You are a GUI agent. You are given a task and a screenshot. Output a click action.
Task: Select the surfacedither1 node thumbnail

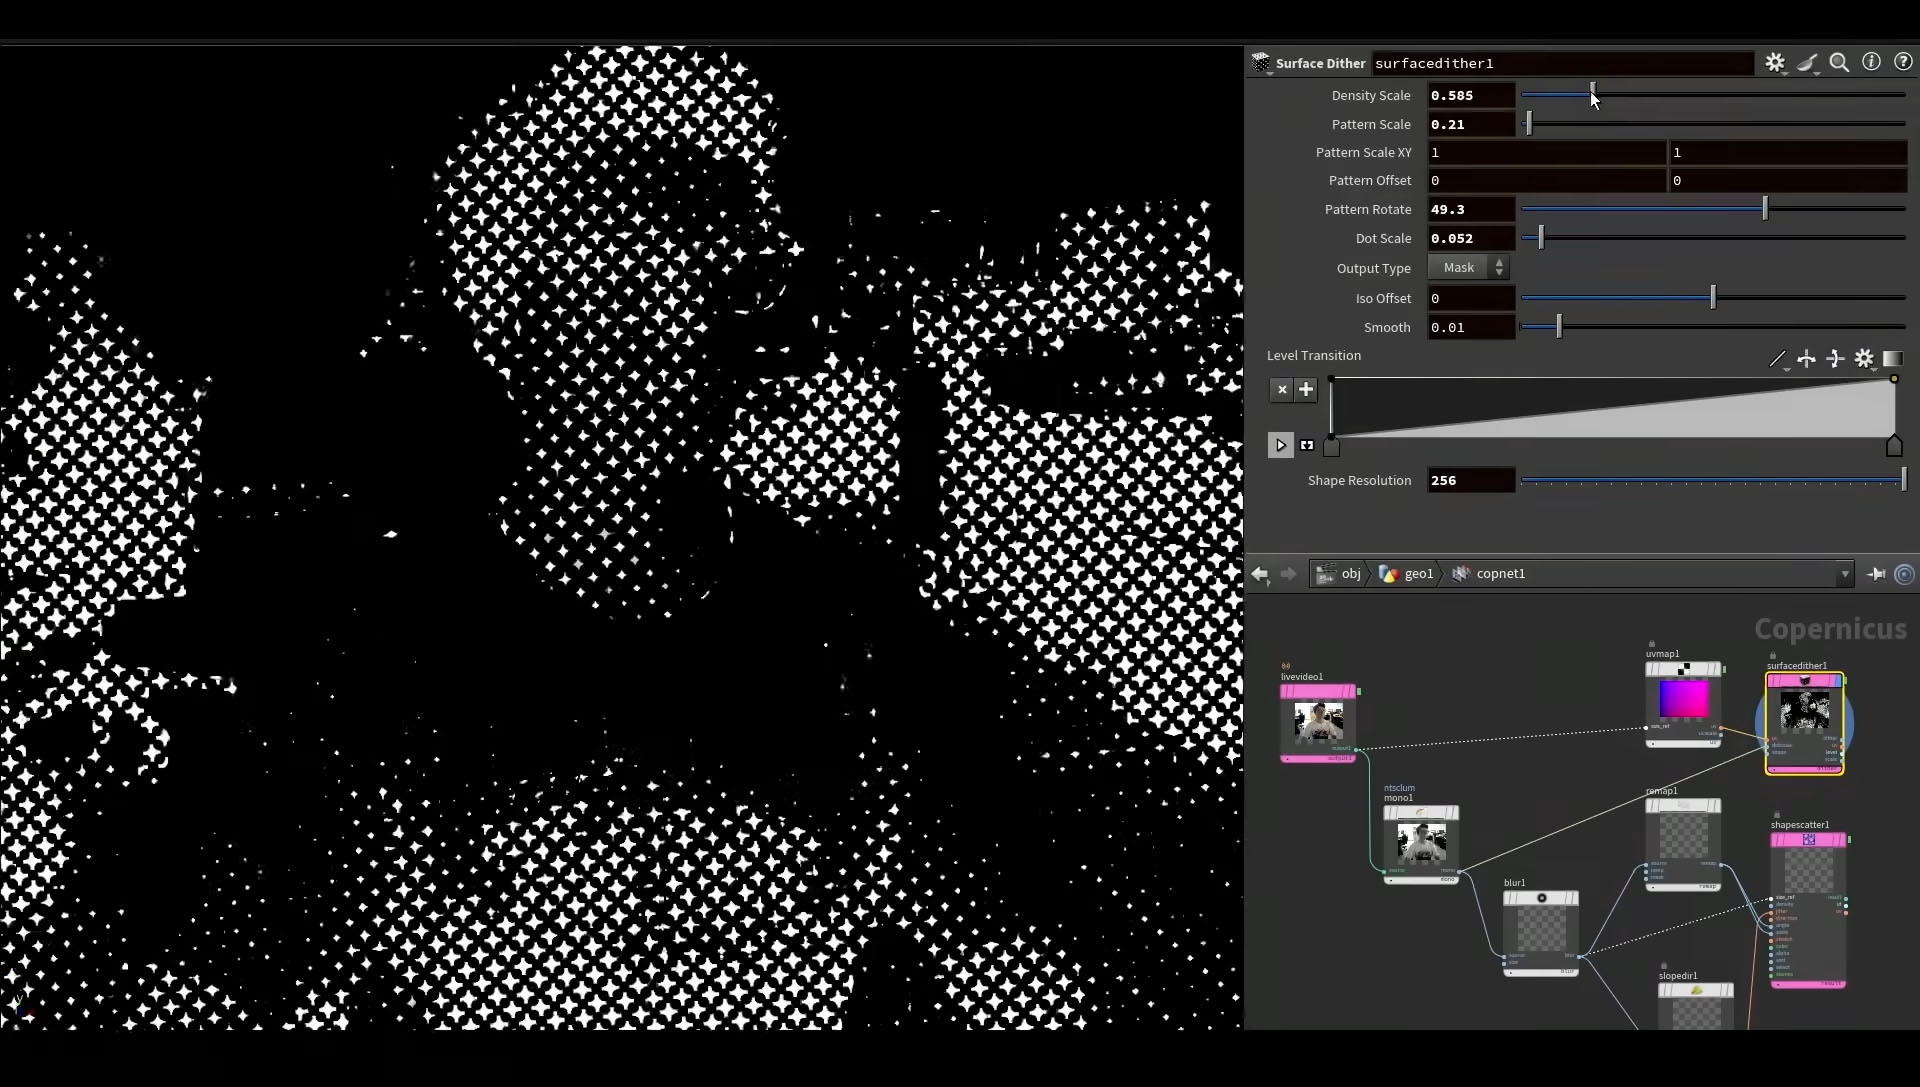1805,711
